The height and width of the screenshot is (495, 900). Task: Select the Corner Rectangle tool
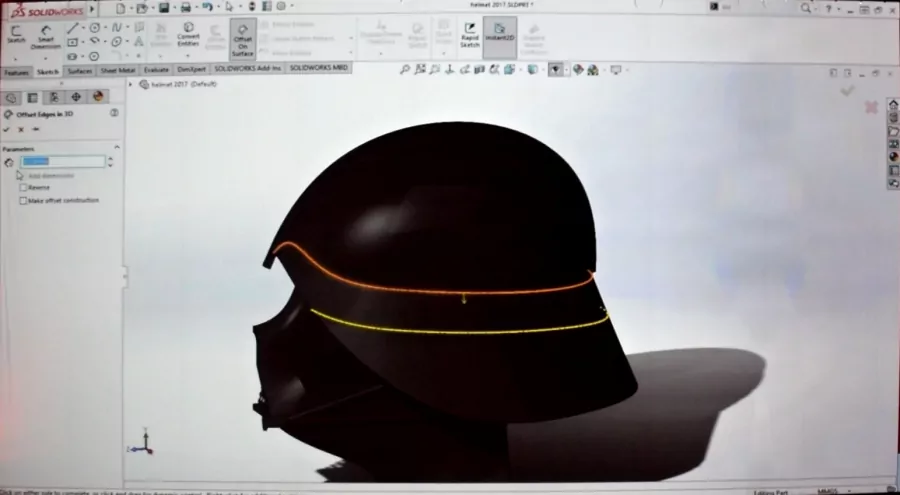[x=72, y=42]
